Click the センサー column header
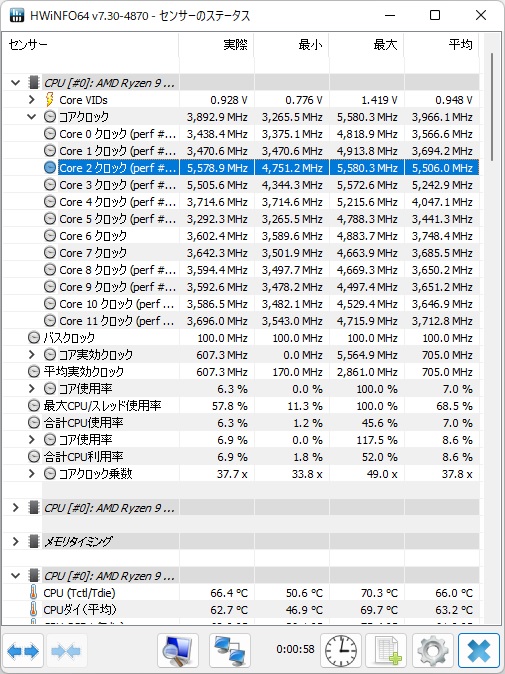Viewport: 505px width, 674px height. click(91, 44)
